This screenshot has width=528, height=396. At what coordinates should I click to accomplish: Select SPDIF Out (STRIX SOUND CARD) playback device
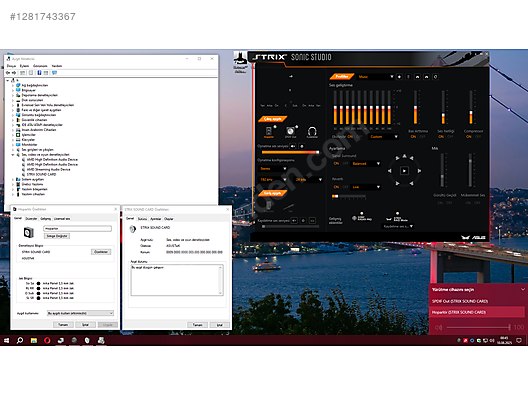[477, 301]
